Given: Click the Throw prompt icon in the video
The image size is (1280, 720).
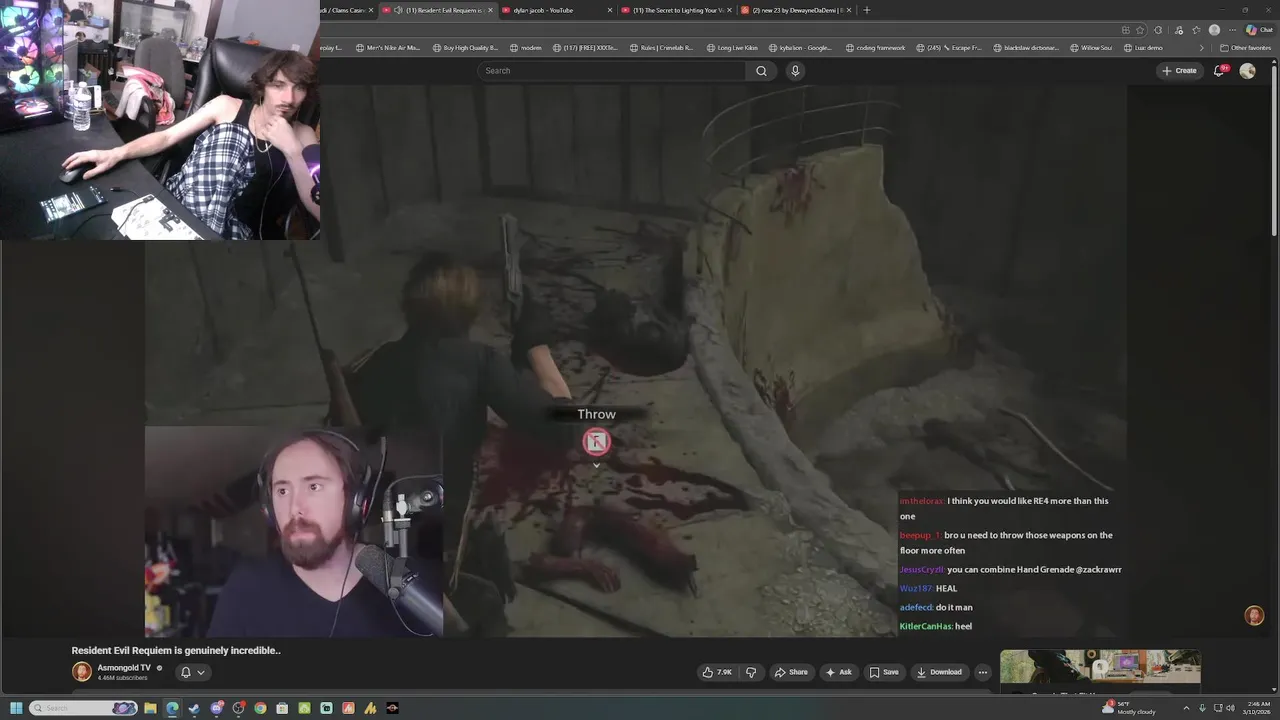Looking at the screenshot, I should (596, 442).
